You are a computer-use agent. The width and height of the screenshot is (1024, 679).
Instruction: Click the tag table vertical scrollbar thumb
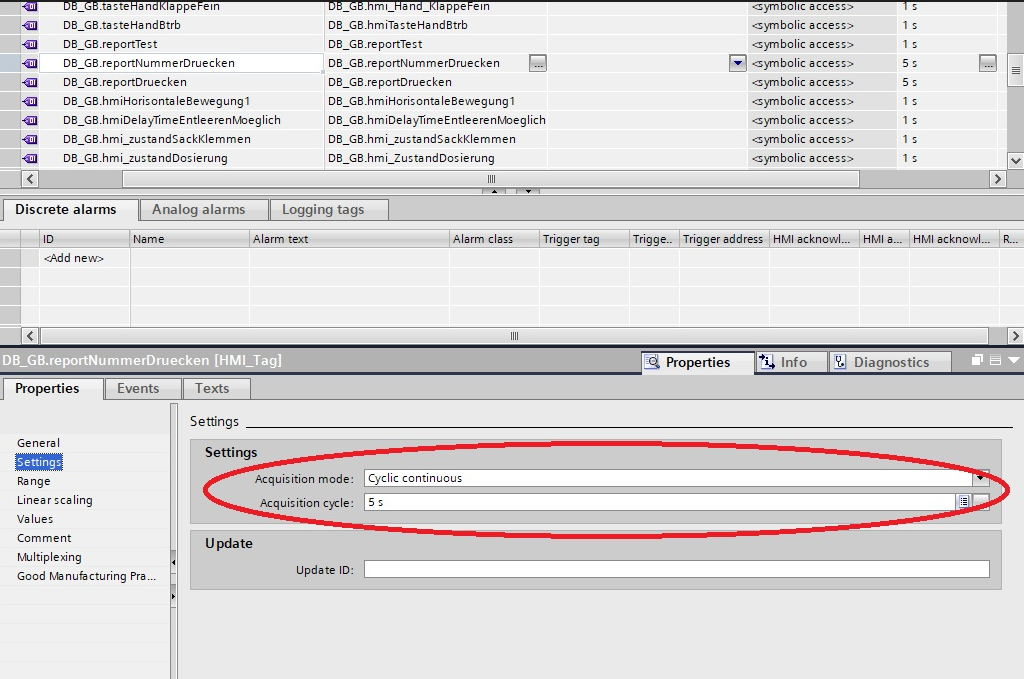point(1016,71)
